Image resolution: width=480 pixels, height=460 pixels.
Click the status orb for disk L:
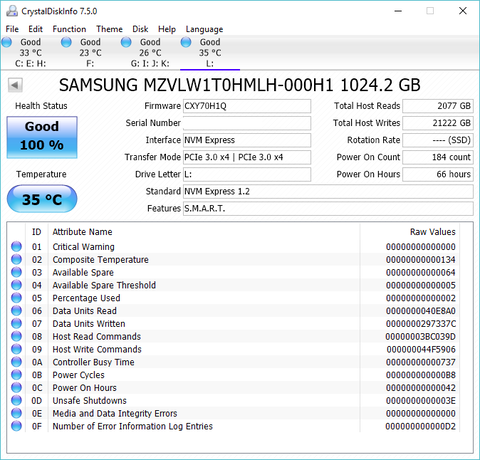[x=186, y=42]
